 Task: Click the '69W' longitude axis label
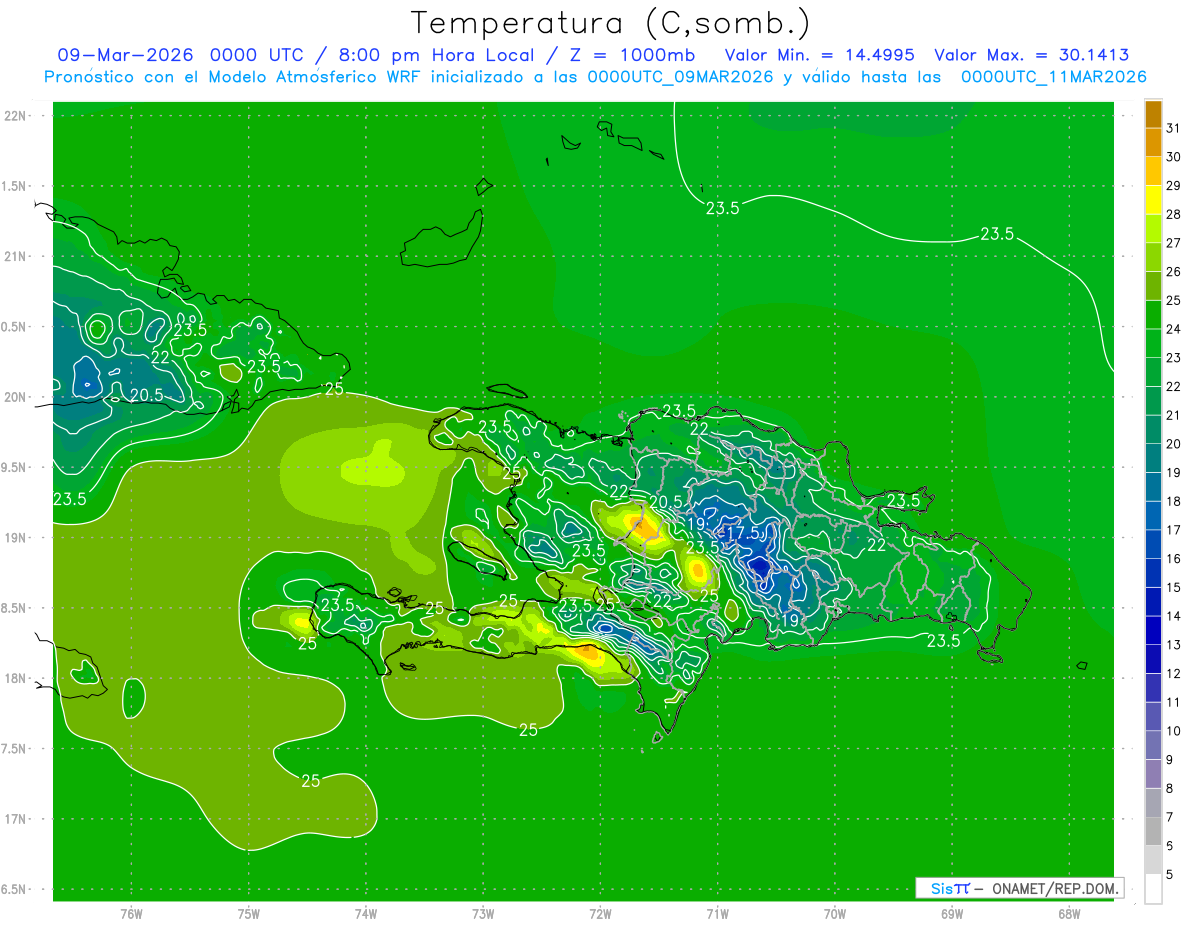pyautogui.click(x=952, y=914)
